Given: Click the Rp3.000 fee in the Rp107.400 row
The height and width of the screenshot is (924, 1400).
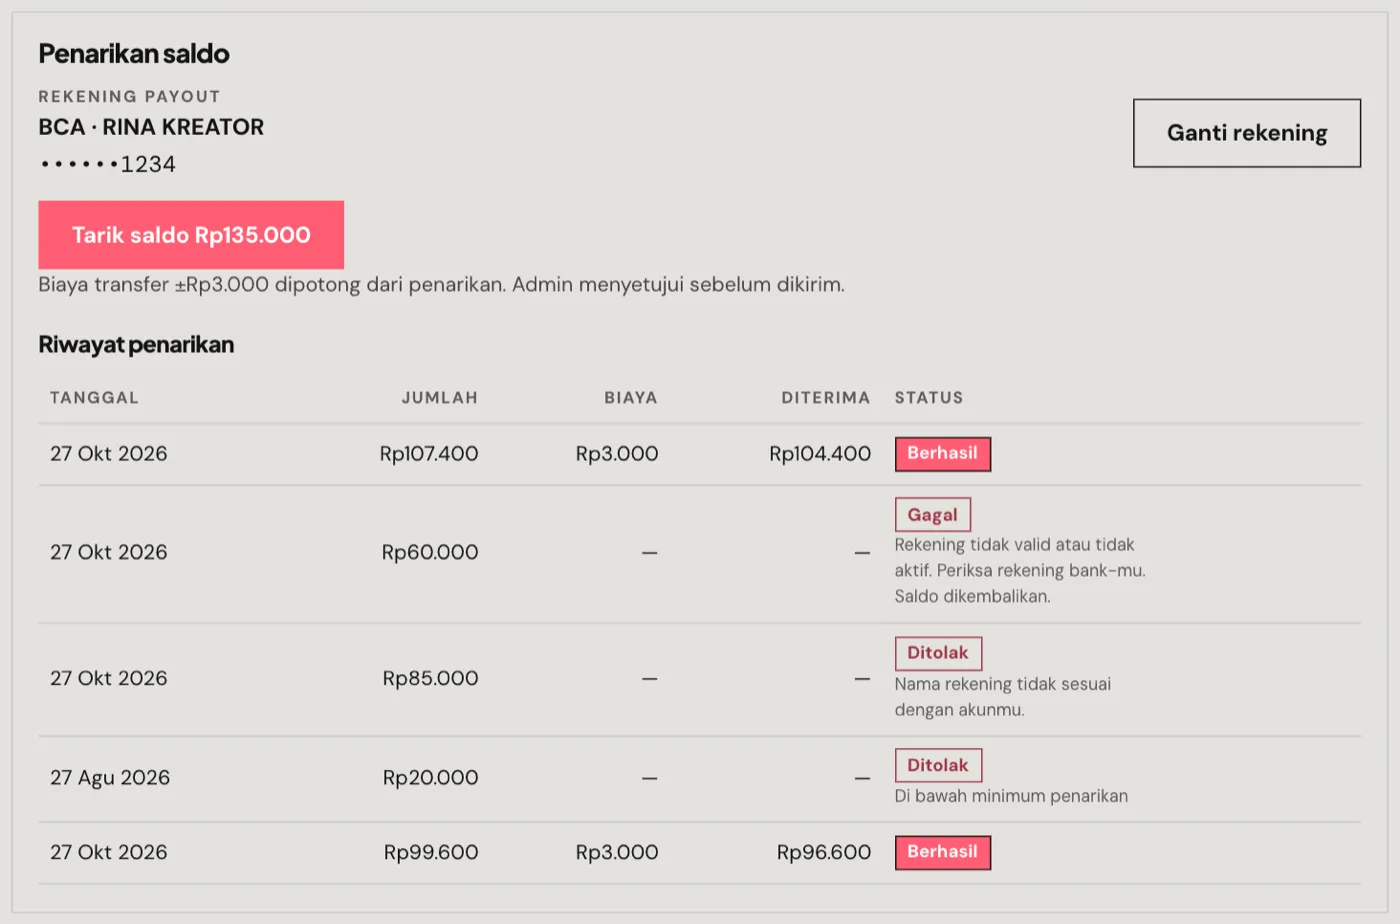Looking at the screenshot, I should [x=617, y=454].
